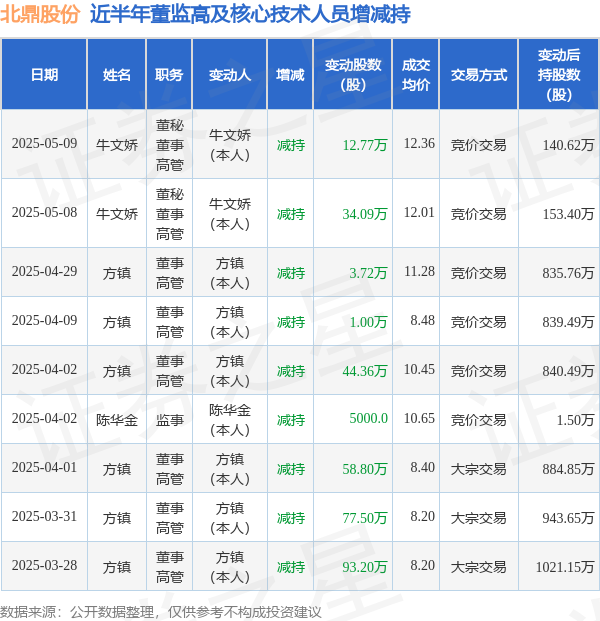The width and height of the screenshot is (600, 621).
Task: Click 董秘 董事 高管 in 2025-05-08 row
Action: (169, 214)
